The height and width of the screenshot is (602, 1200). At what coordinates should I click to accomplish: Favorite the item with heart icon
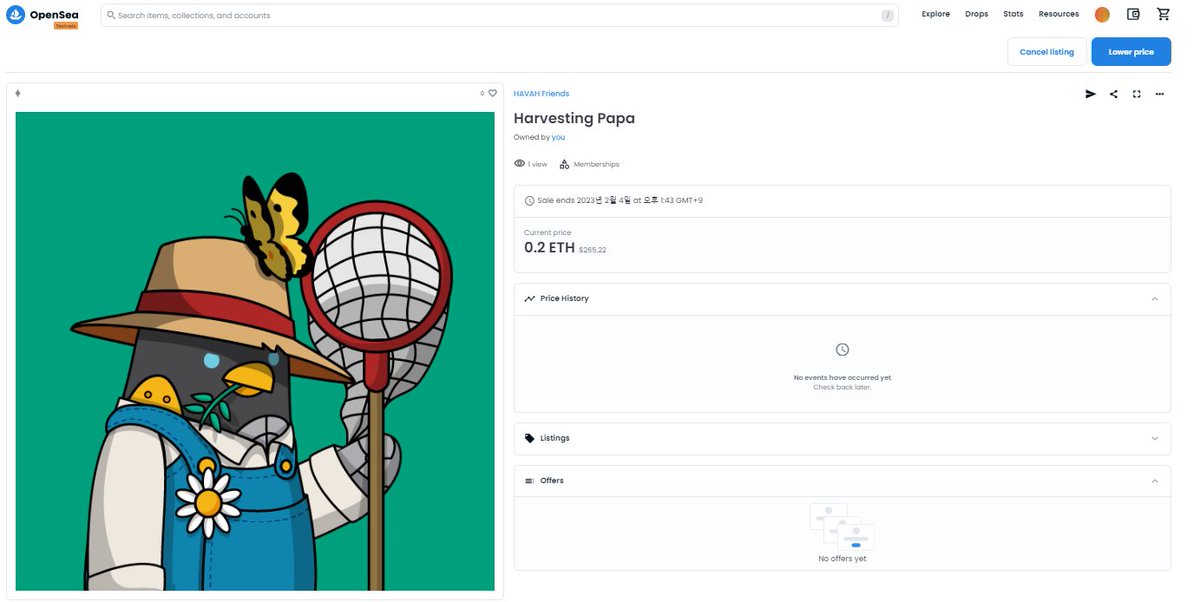(492, 93)
